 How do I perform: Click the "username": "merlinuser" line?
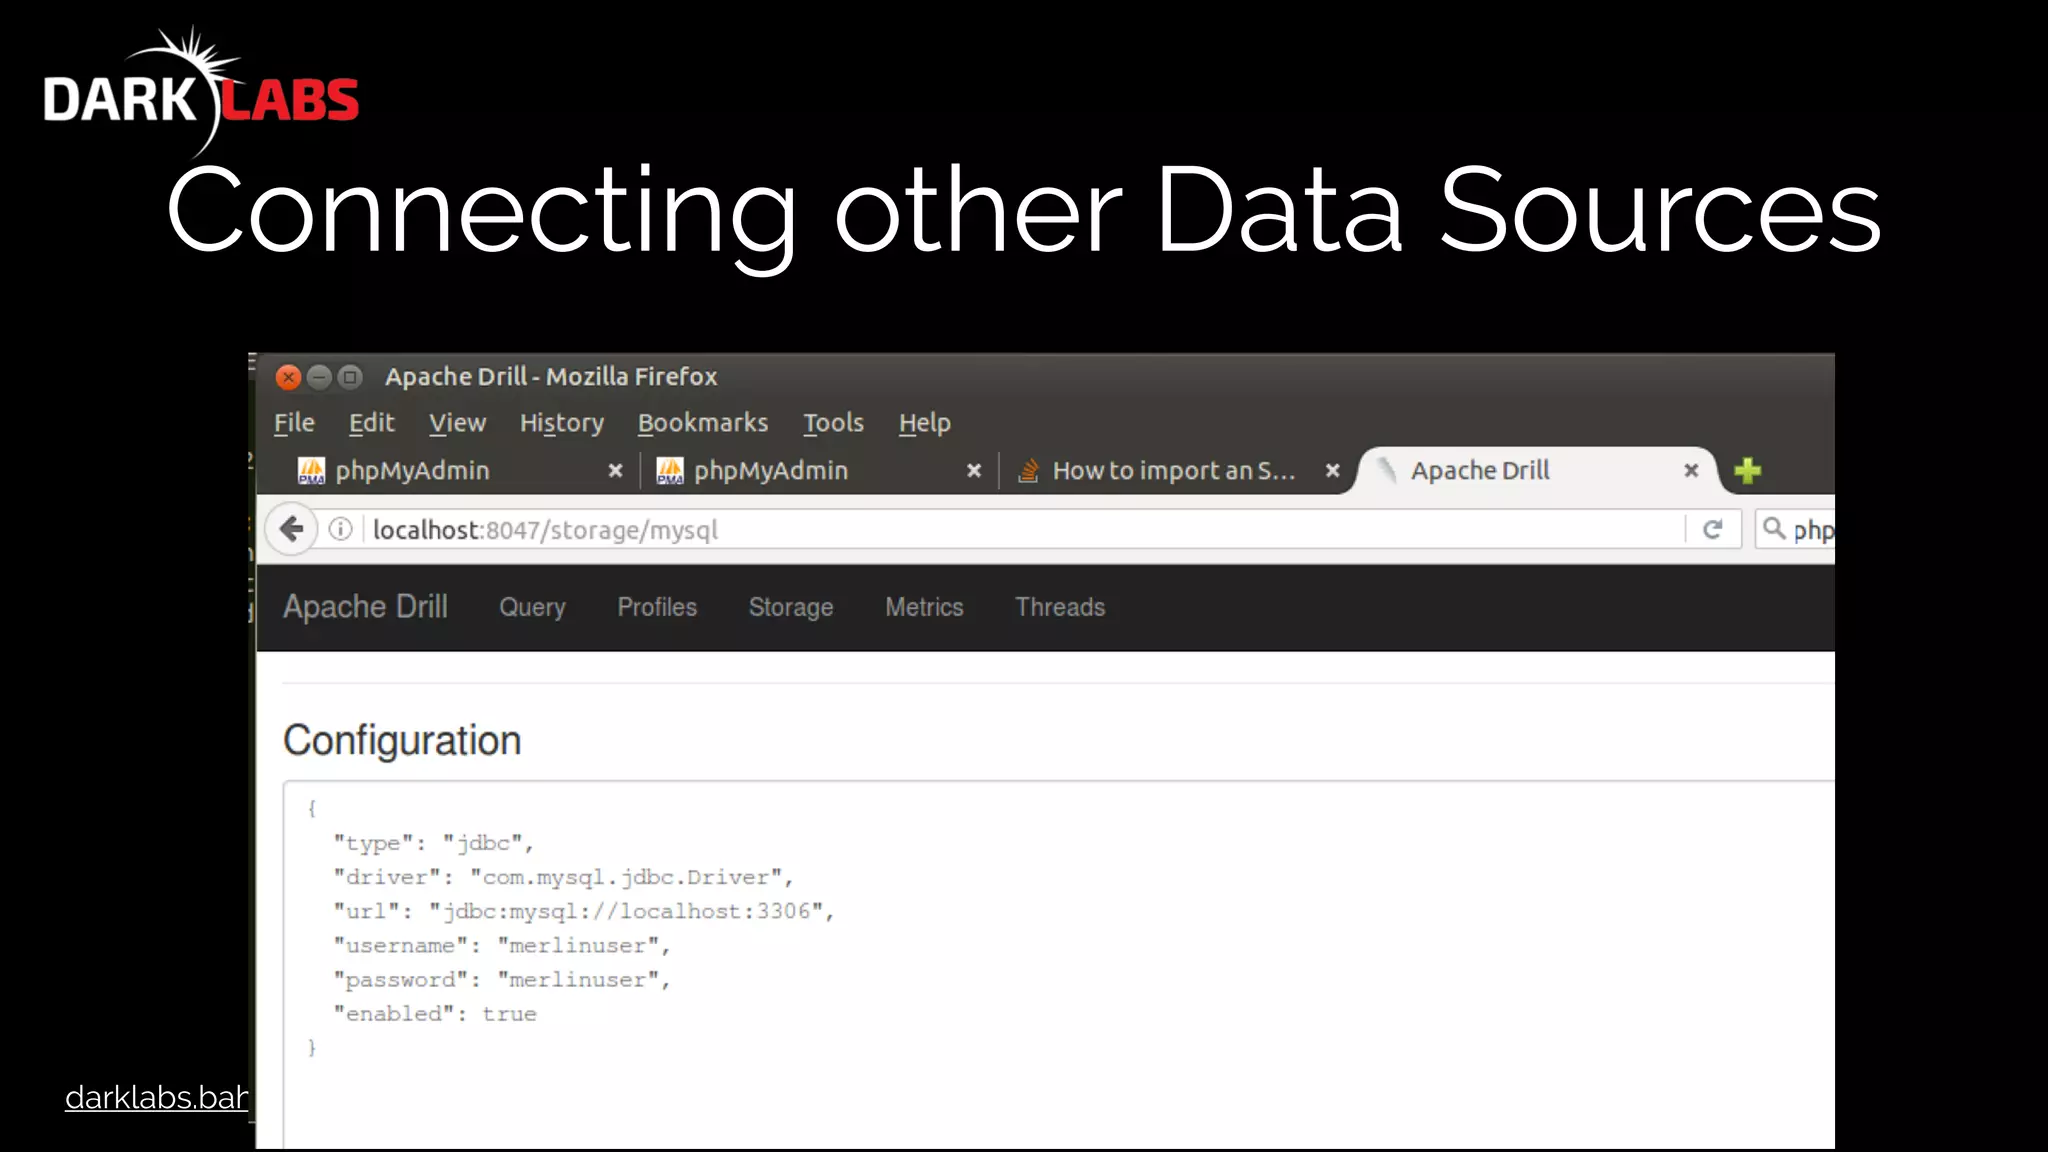point(502,945)
